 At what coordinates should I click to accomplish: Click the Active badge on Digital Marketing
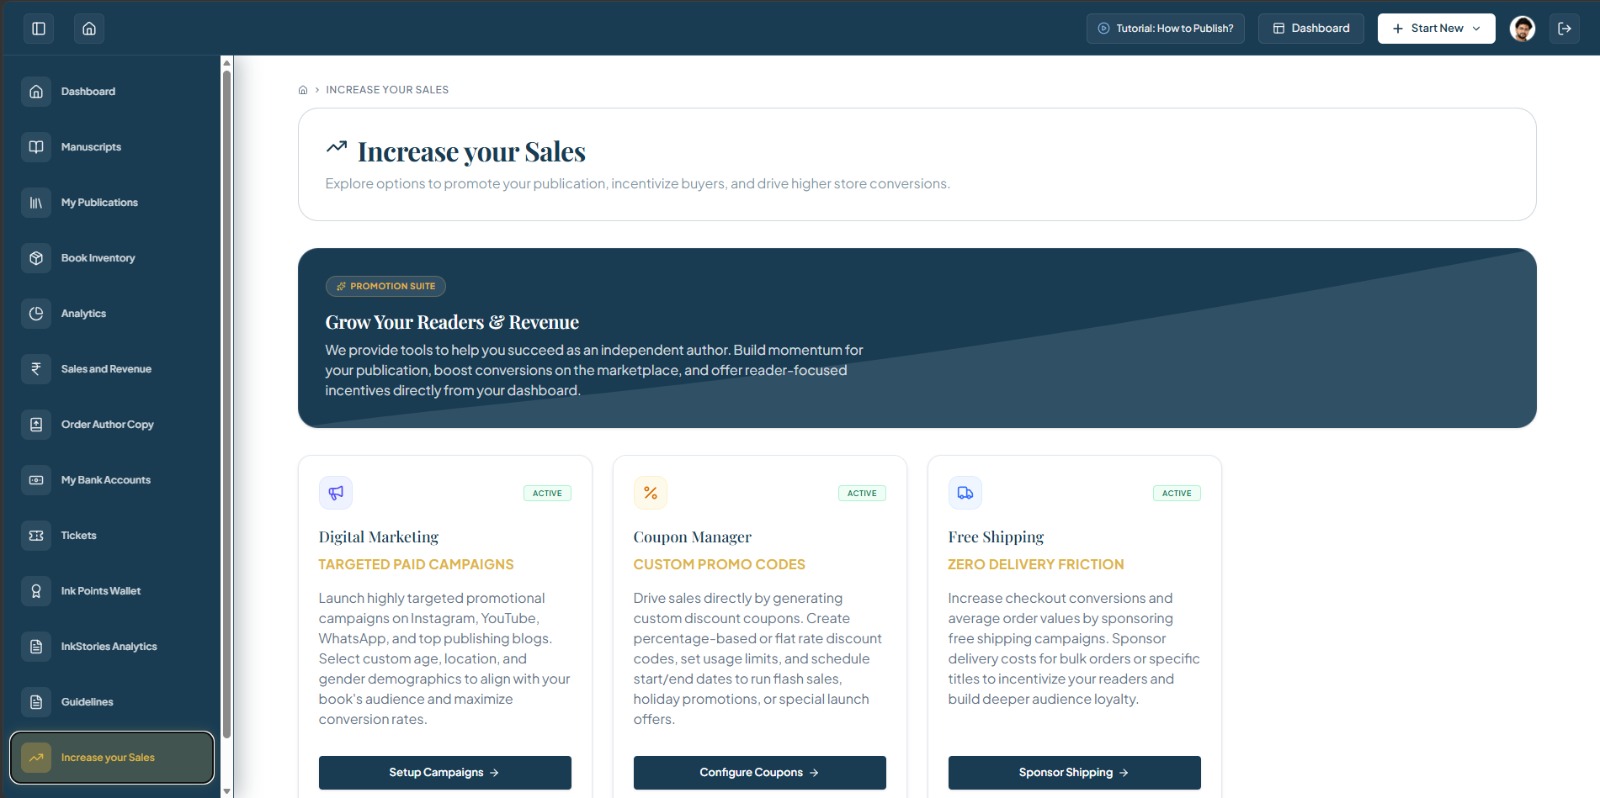[547, 493]
